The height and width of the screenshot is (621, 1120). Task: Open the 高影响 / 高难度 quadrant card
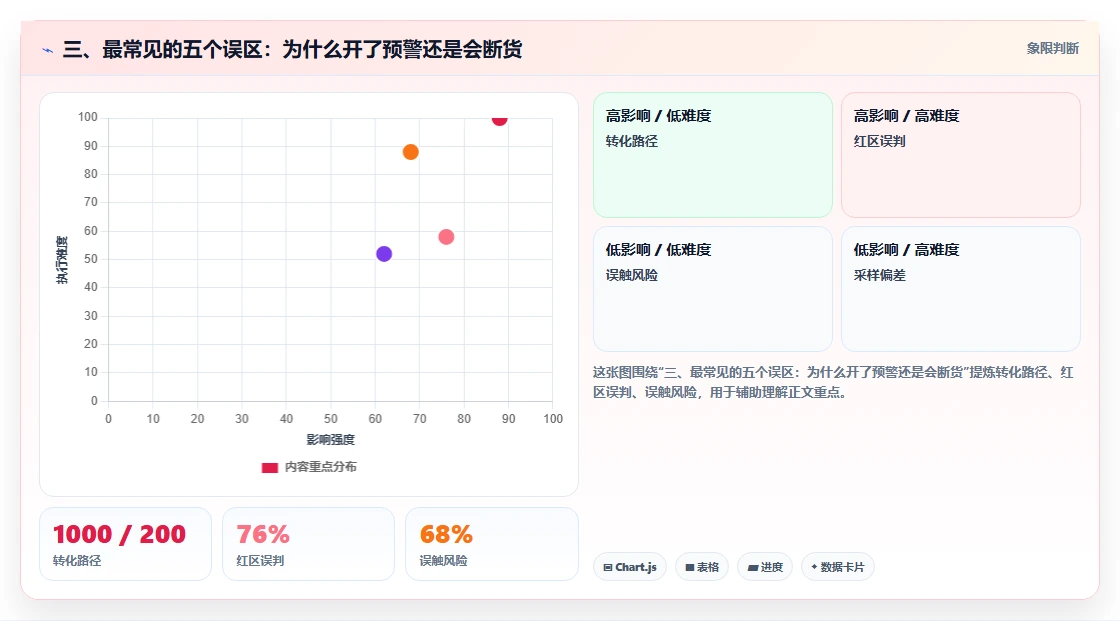(961, 155)
